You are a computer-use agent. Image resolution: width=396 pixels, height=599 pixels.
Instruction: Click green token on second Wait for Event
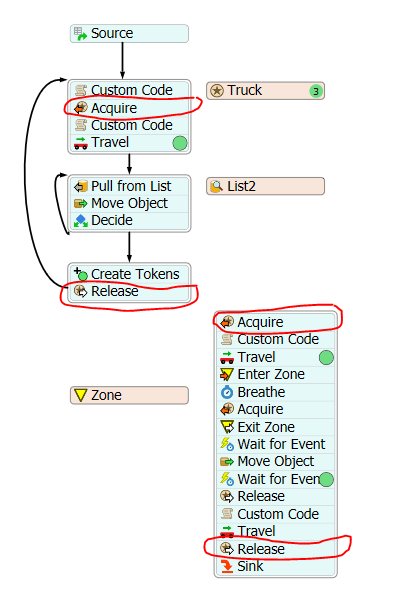[326, 479]
